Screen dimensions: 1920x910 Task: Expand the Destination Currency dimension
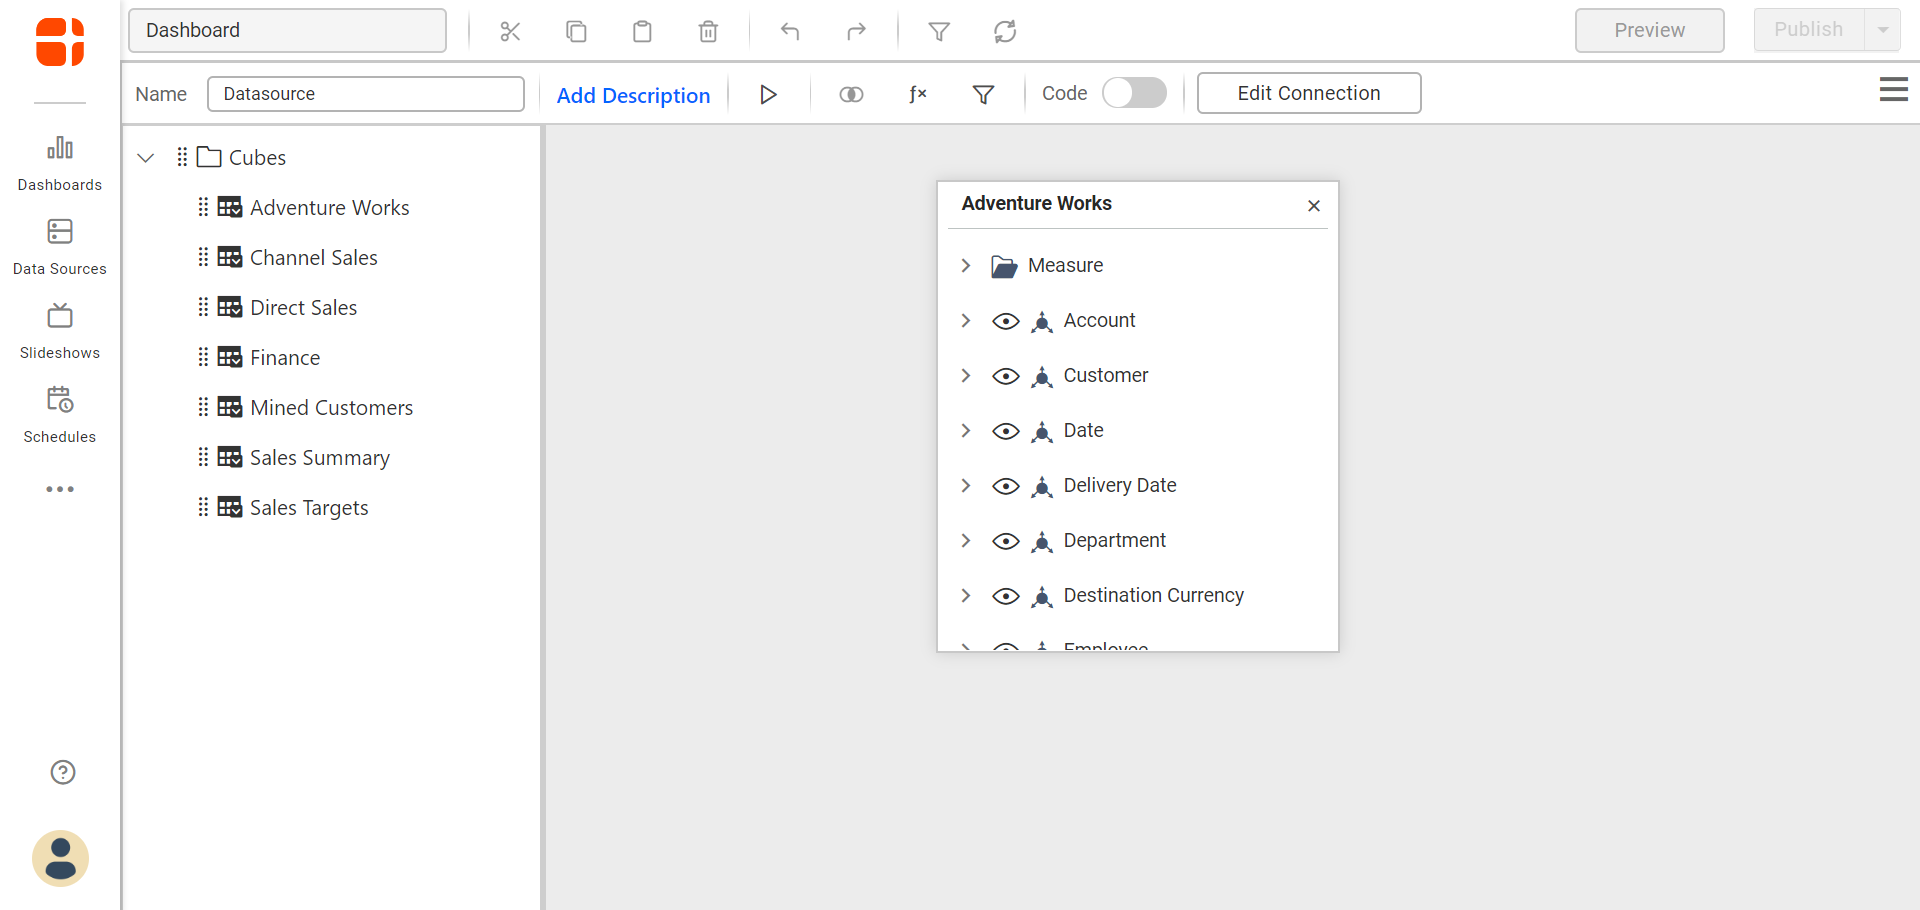click(x=966, y=595)
